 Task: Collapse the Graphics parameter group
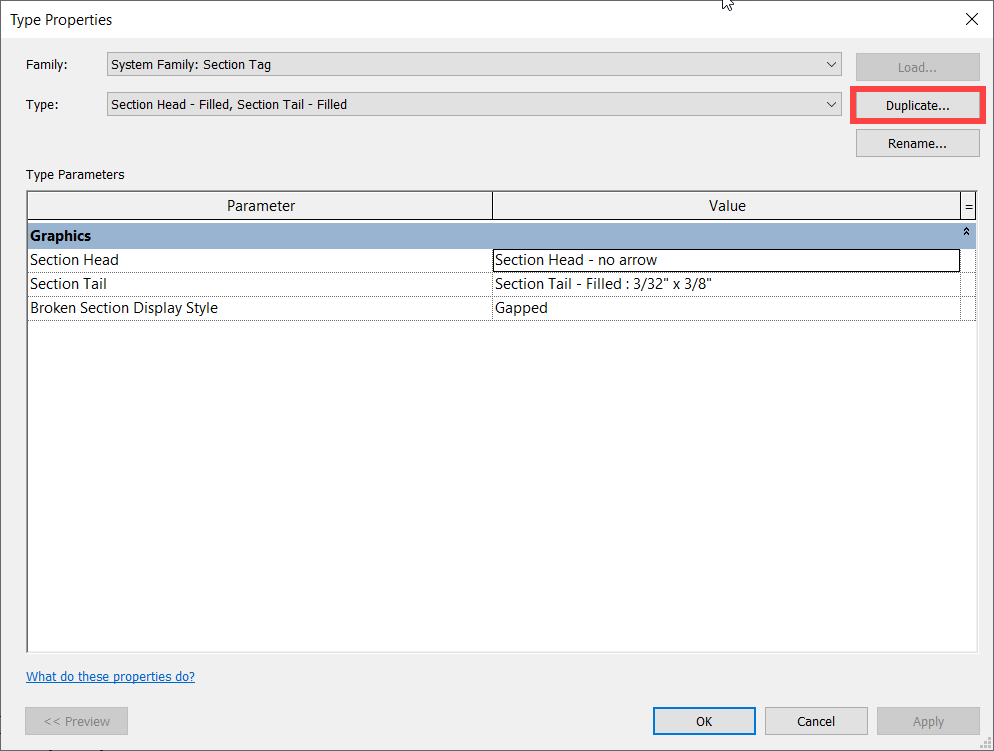(965, 231)
